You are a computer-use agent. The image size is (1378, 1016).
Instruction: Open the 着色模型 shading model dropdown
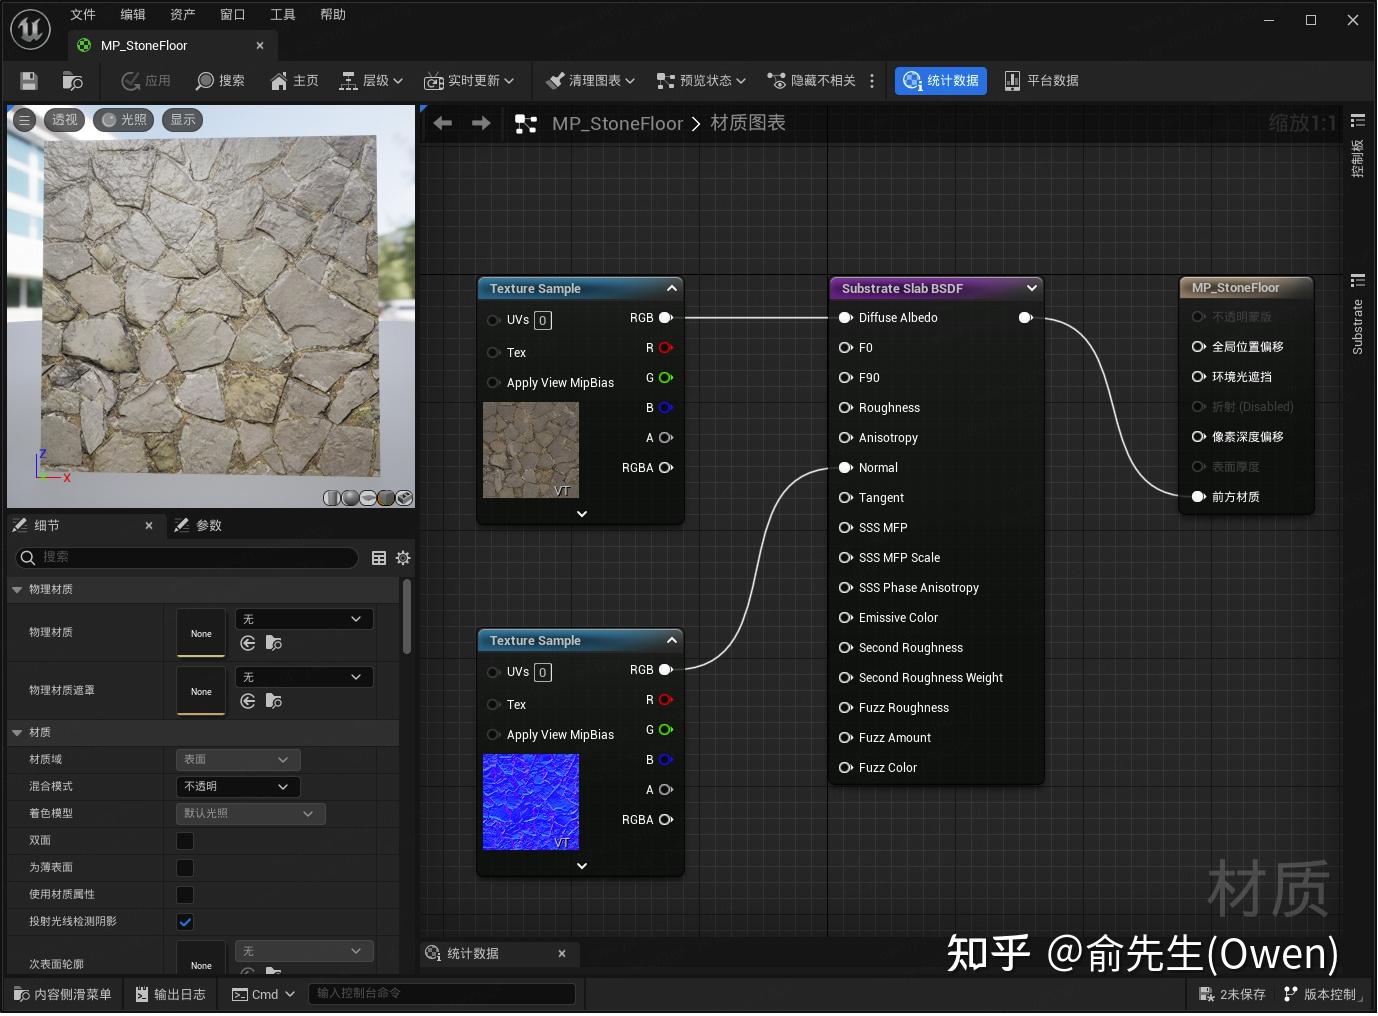(250, 813)
